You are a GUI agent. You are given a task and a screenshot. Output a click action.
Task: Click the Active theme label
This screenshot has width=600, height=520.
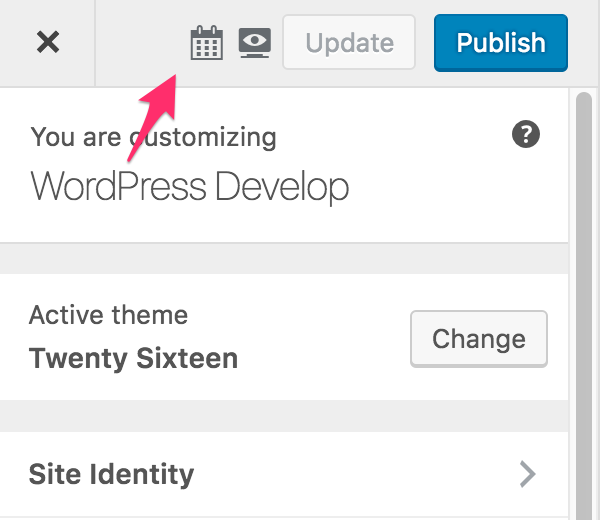click(x=108, y=316)
